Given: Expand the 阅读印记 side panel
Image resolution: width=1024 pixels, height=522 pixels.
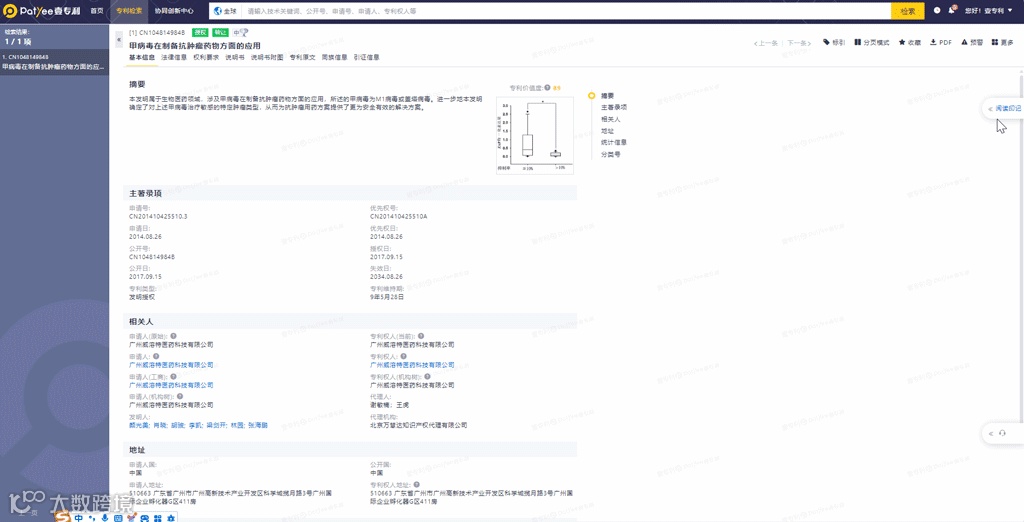Looking at the screenshot, I should click(1004, 108).
